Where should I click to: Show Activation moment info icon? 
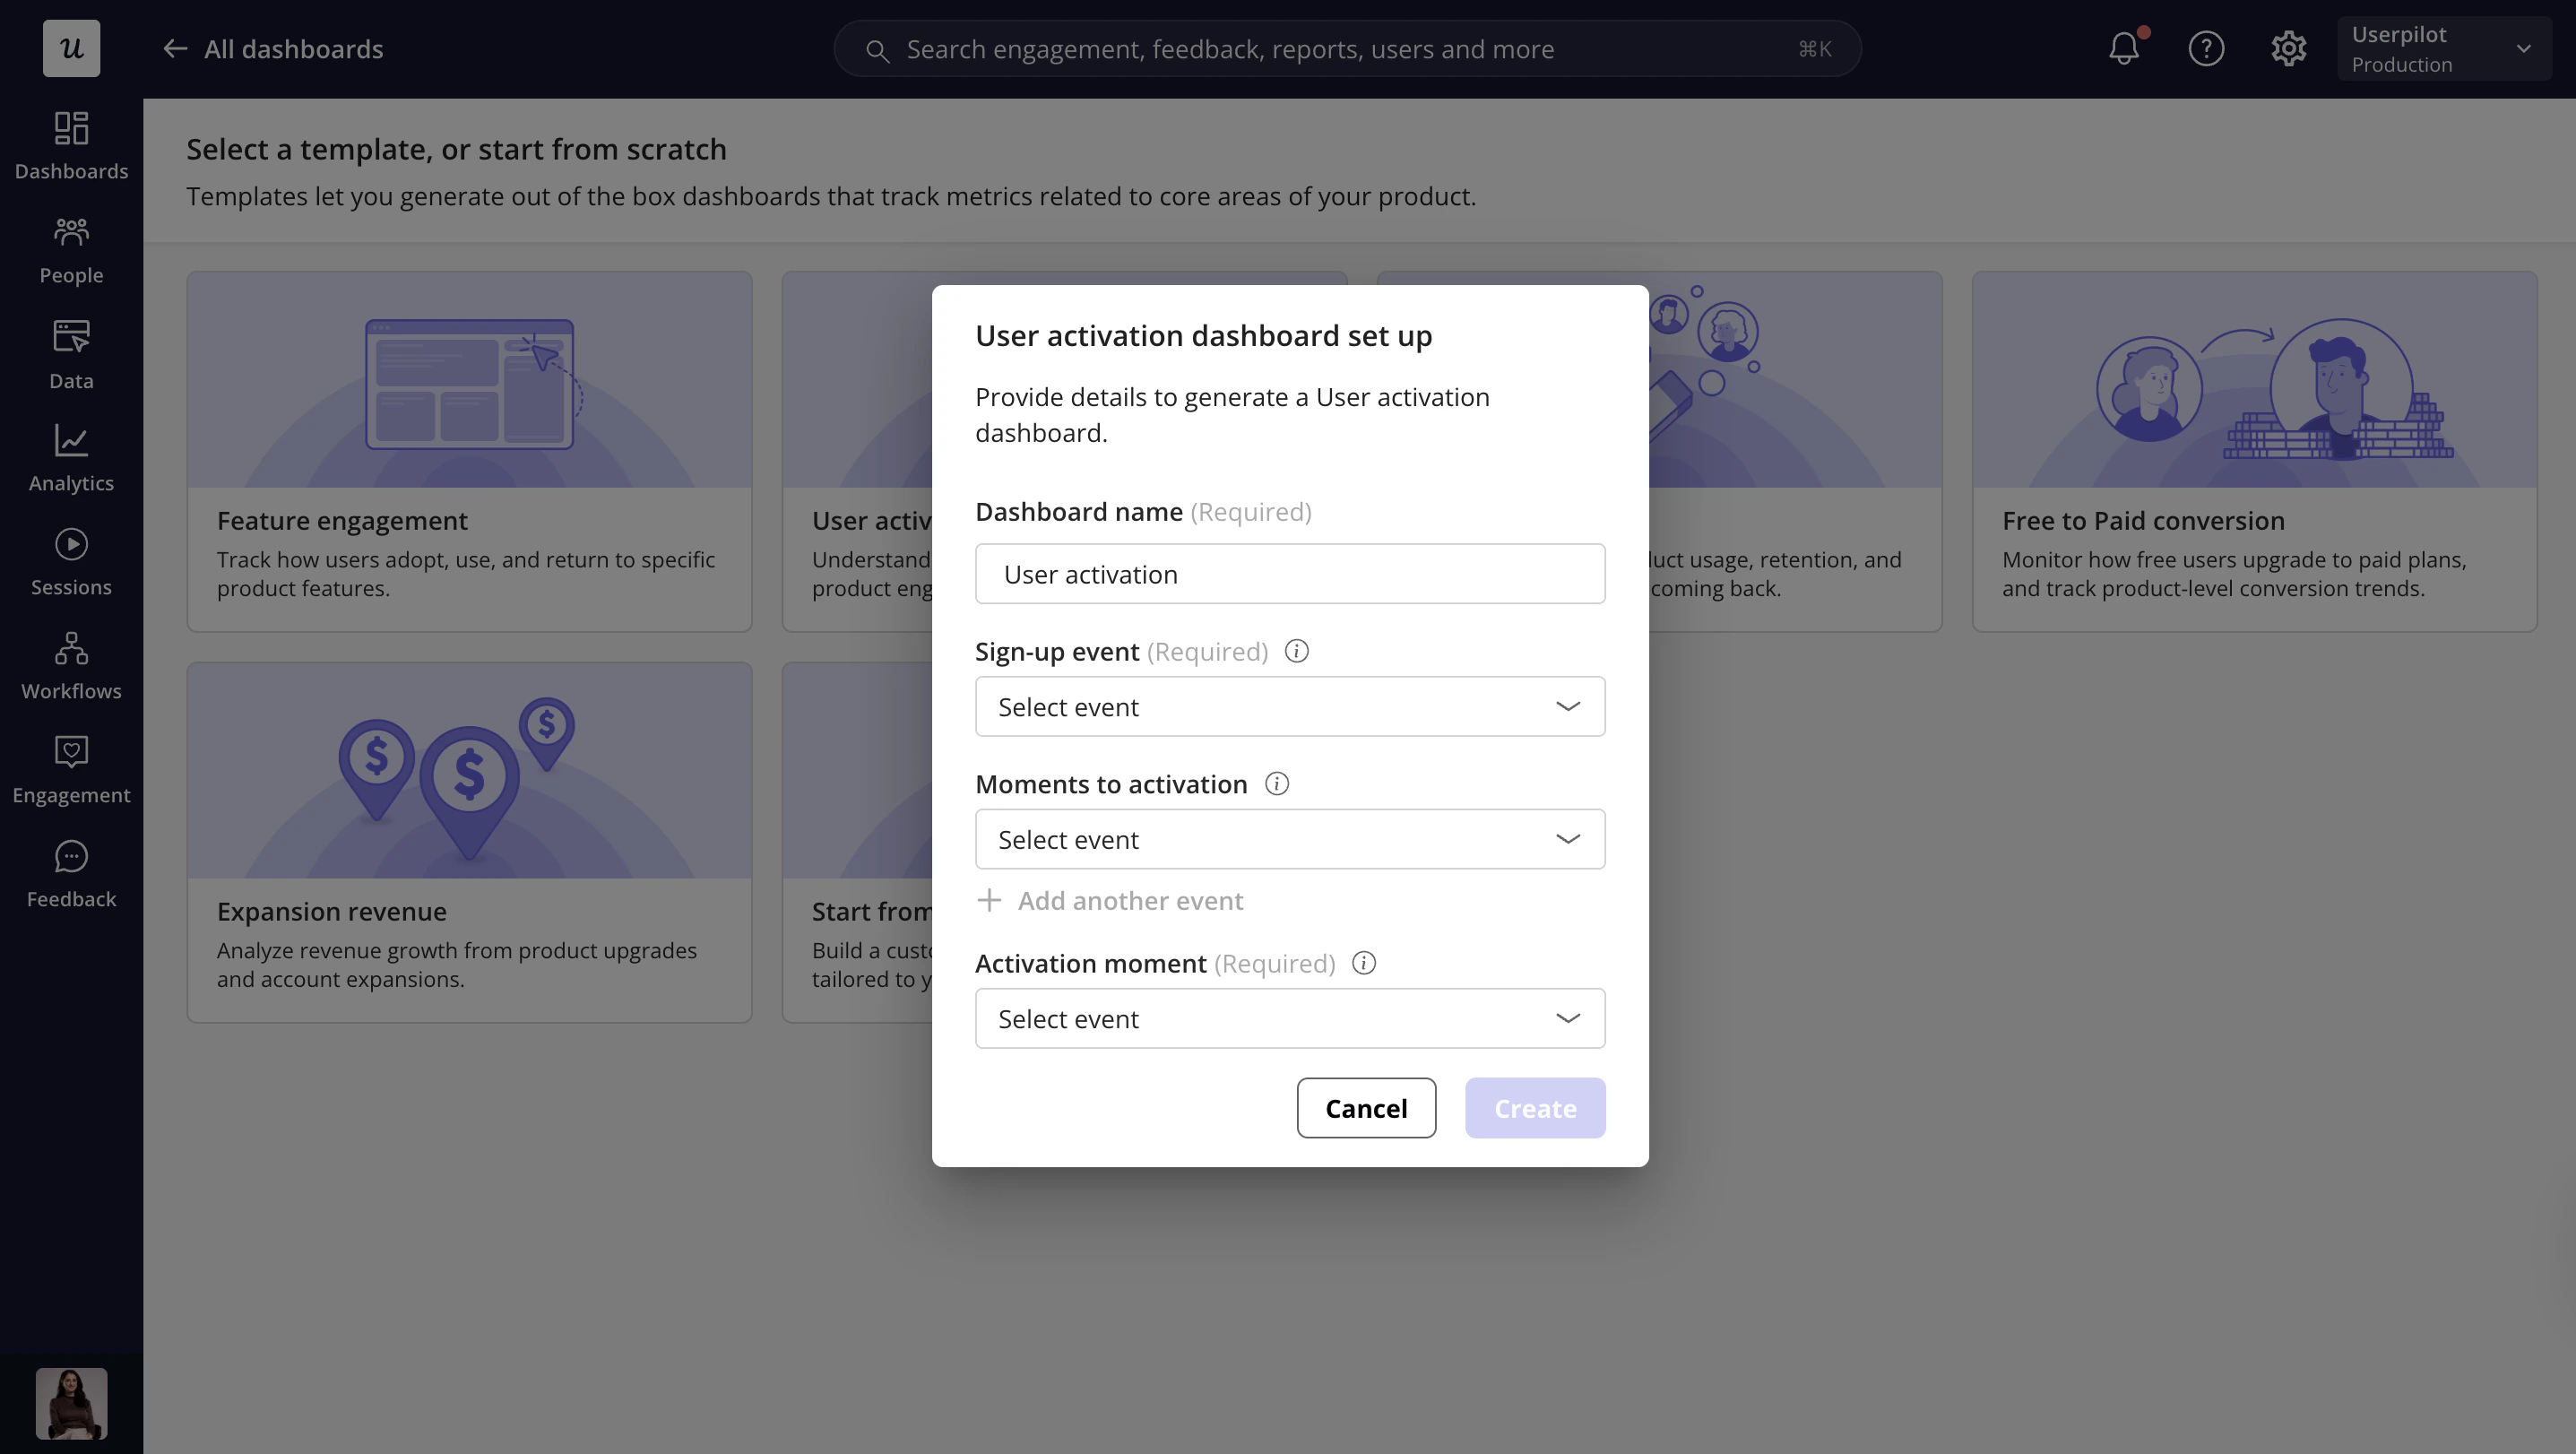tap(1363, 963)
